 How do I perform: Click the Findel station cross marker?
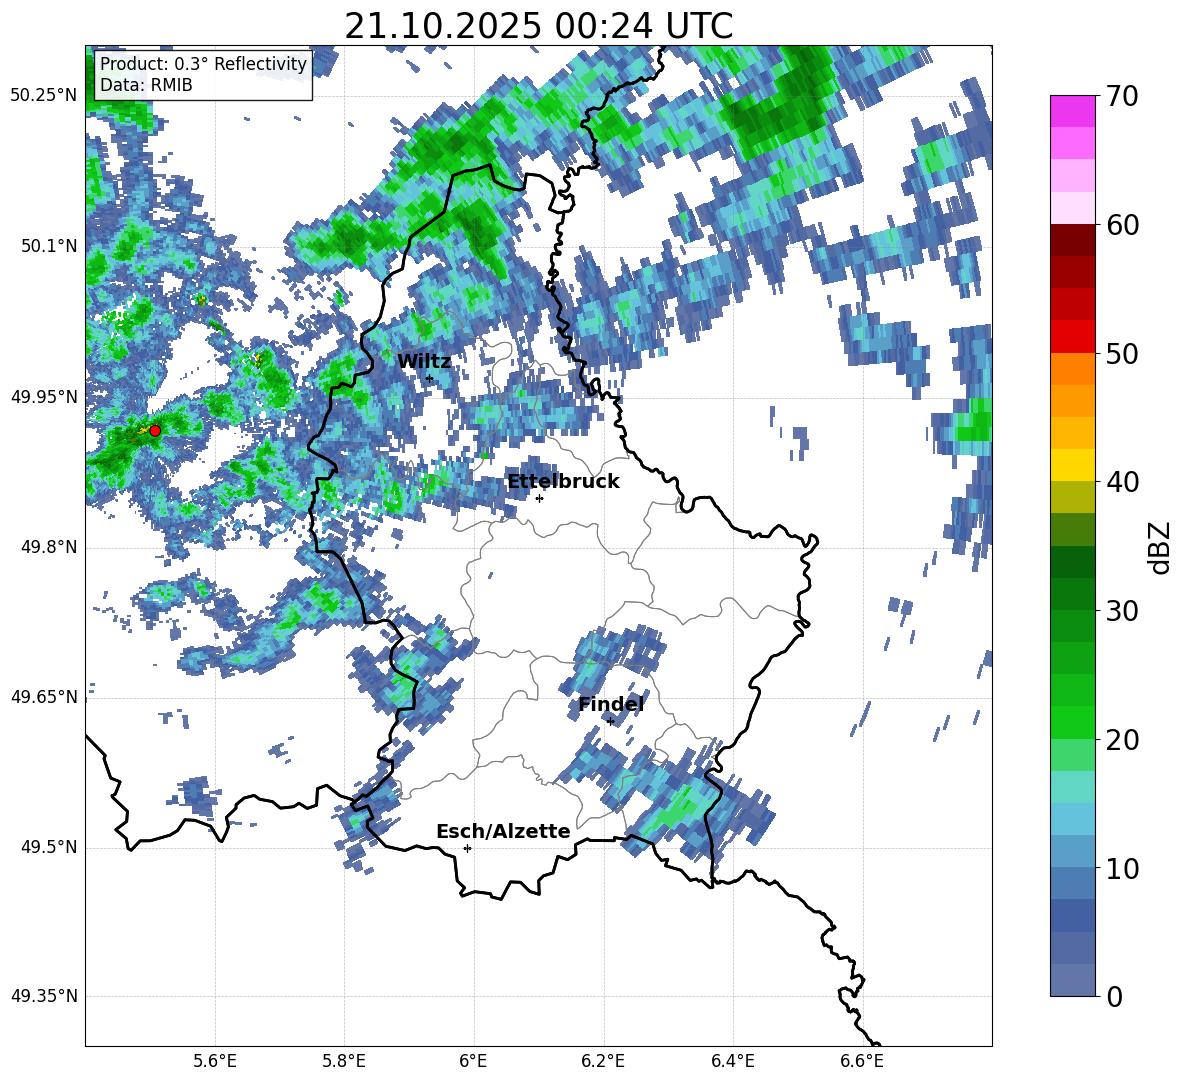[x=610, y=722]
